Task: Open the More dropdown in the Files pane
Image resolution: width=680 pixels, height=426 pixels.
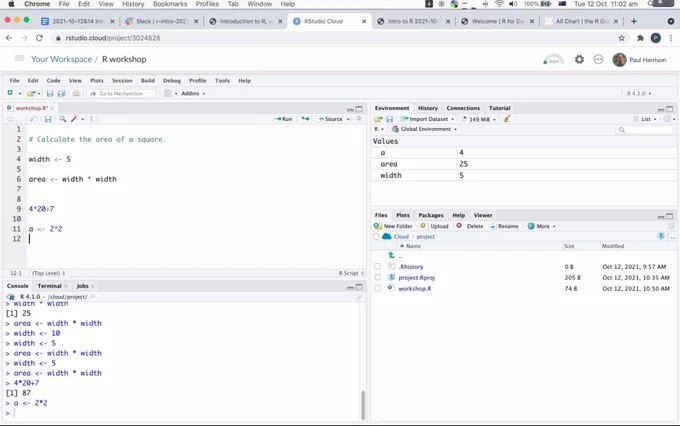Action: pyautogui.click(x=541, y=226)
